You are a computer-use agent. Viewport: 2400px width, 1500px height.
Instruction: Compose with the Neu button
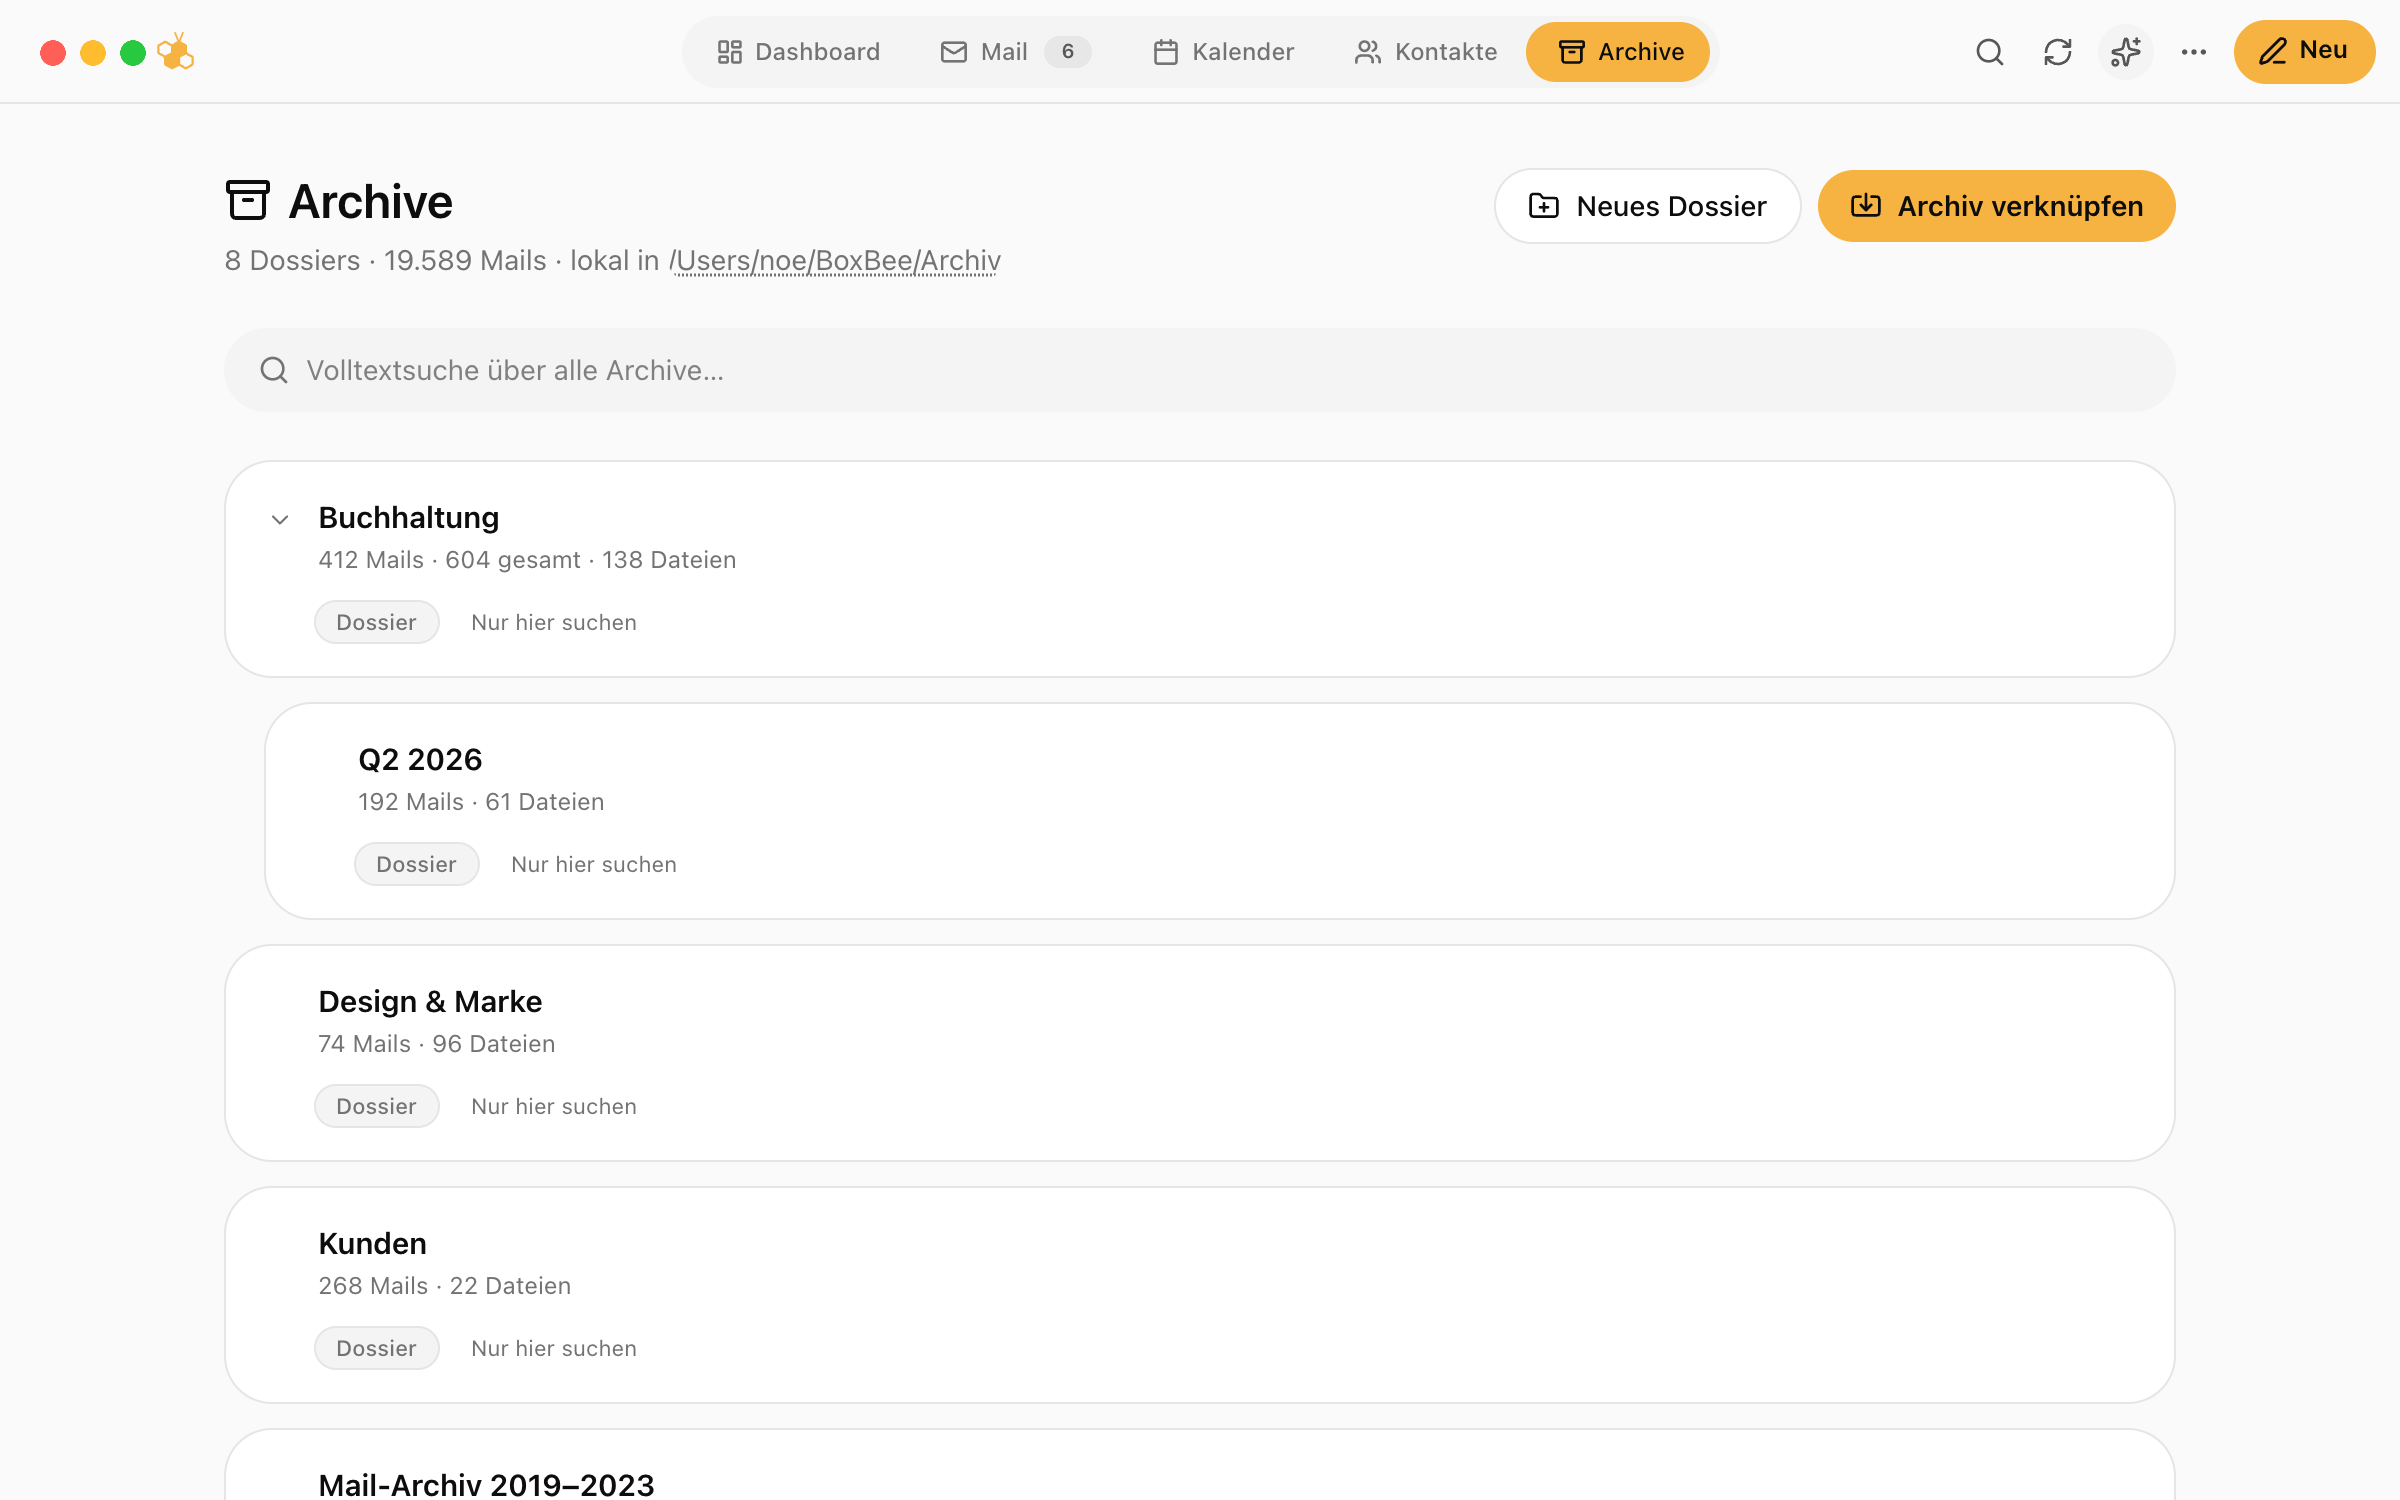[x=2304, y=52]
